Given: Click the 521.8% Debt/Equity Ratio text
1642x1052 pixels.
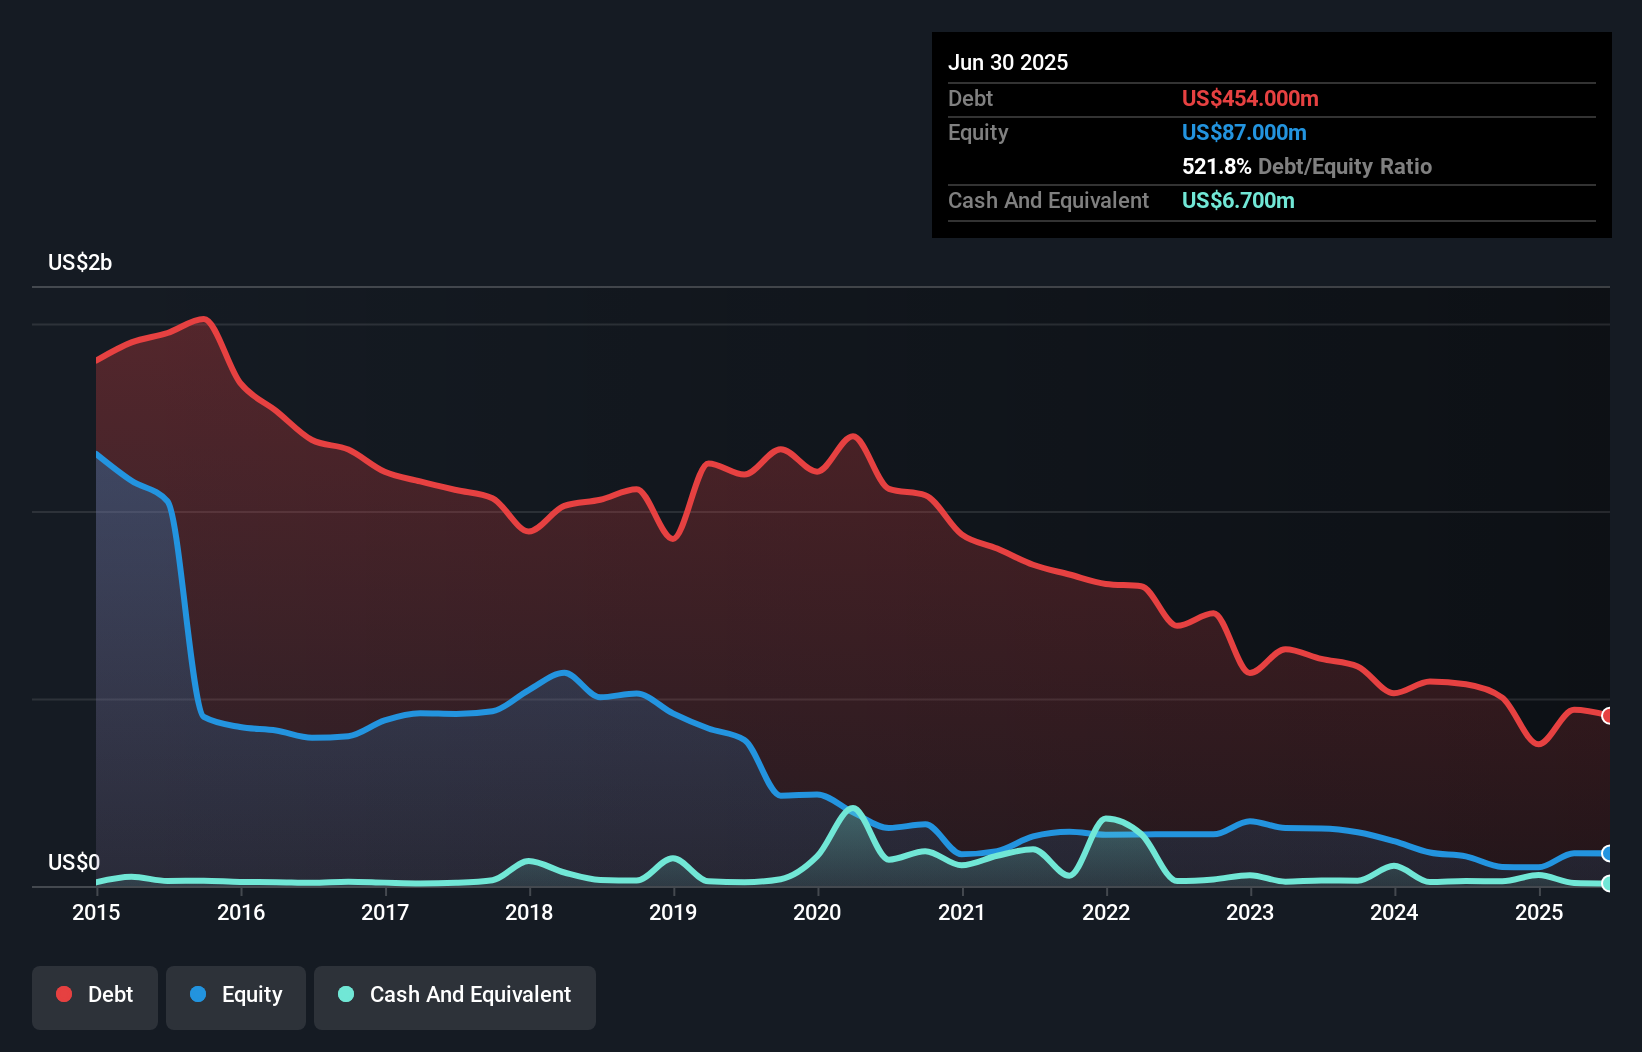Looking at the screenshot, I should pyautogui.click(x=1307, y=166).
